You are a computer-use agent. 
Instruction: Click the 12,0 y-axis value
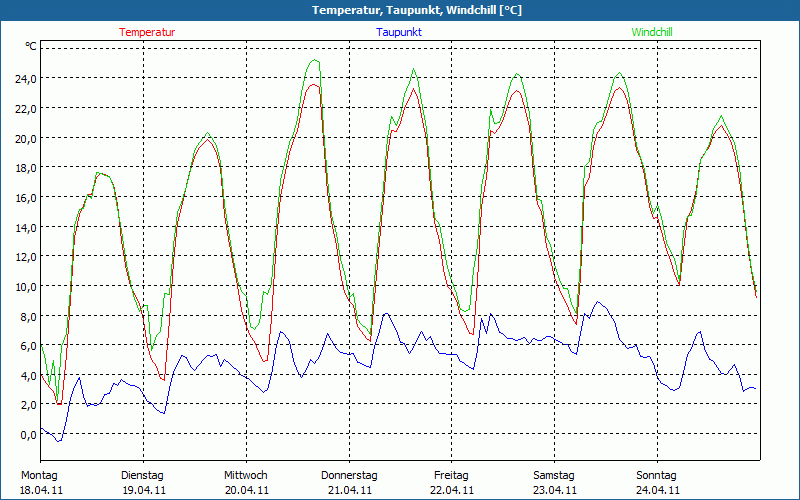(x=25, y=257)
